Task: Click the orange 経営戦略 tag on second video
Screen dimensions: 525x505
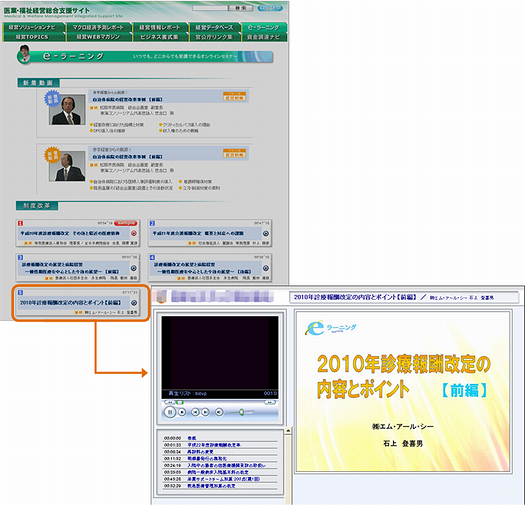Action: point(235,153)
